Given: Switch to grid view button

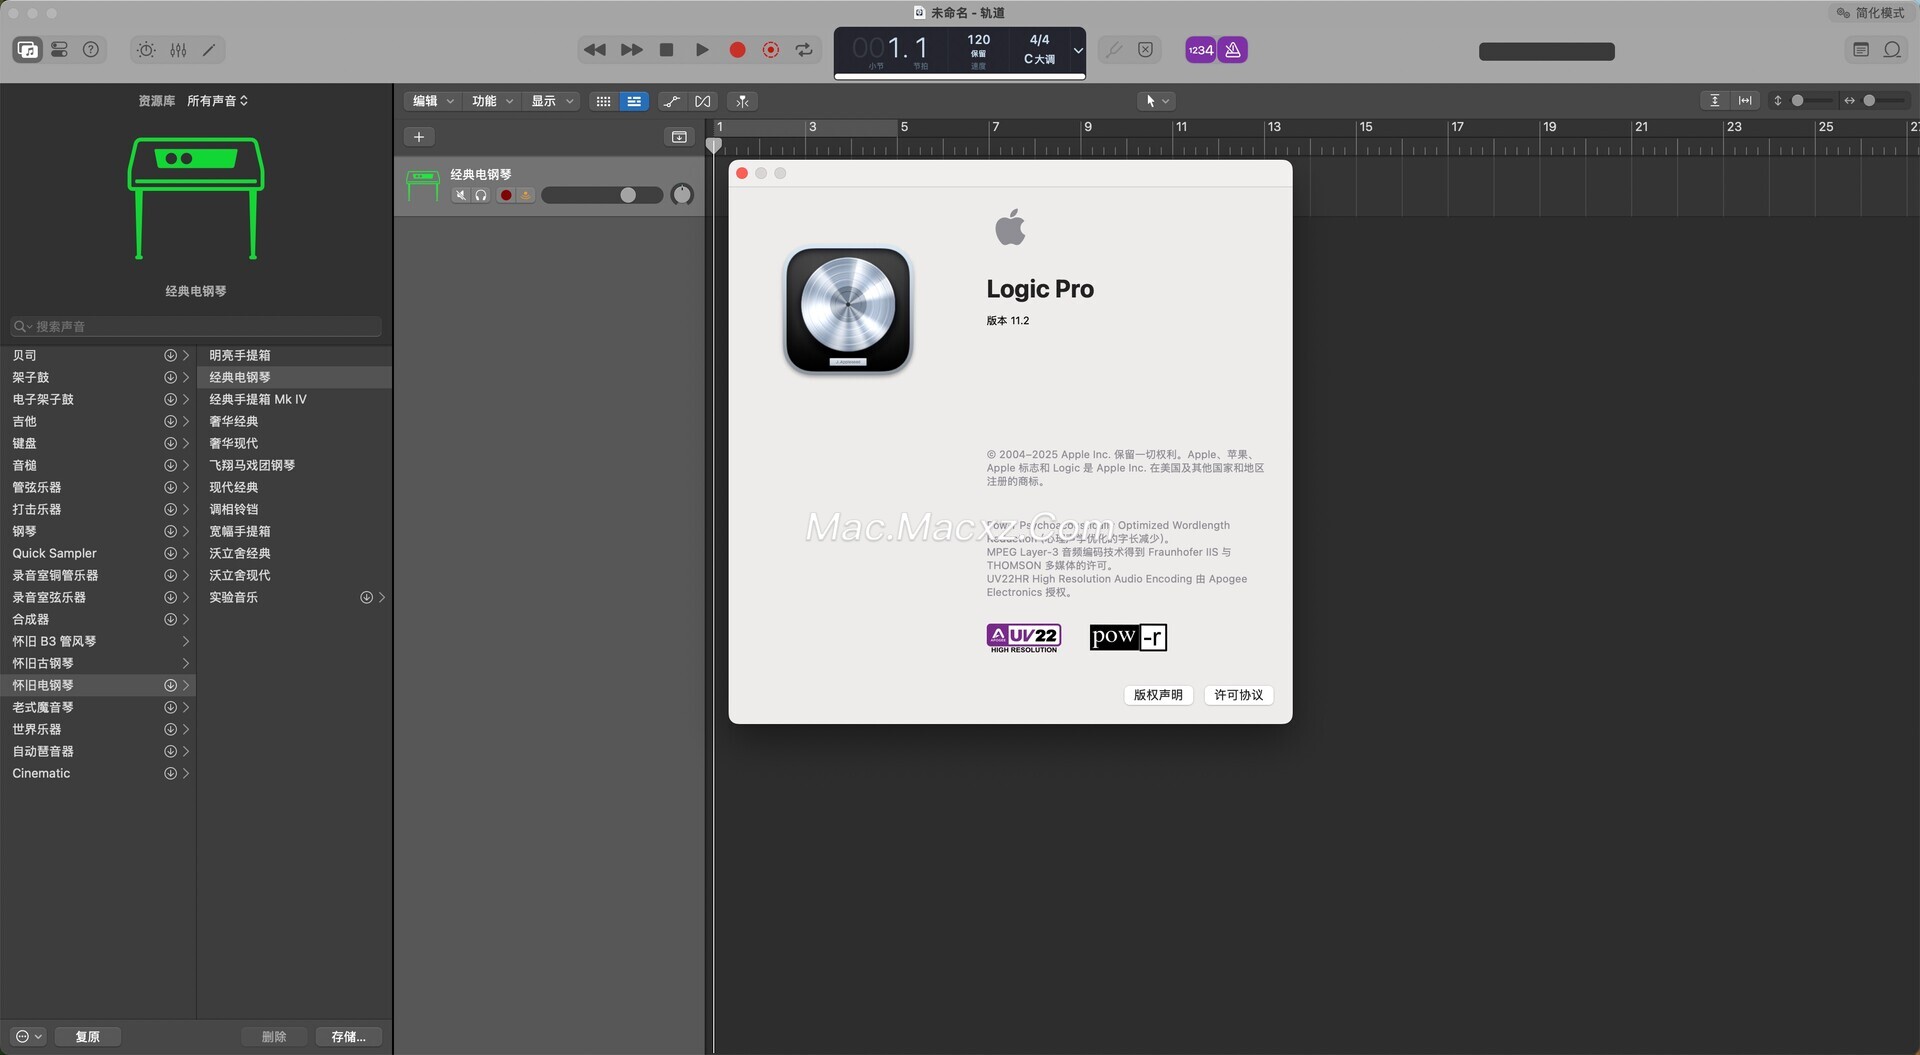Looking at the screenshot, I should click(x=603, y=101).
